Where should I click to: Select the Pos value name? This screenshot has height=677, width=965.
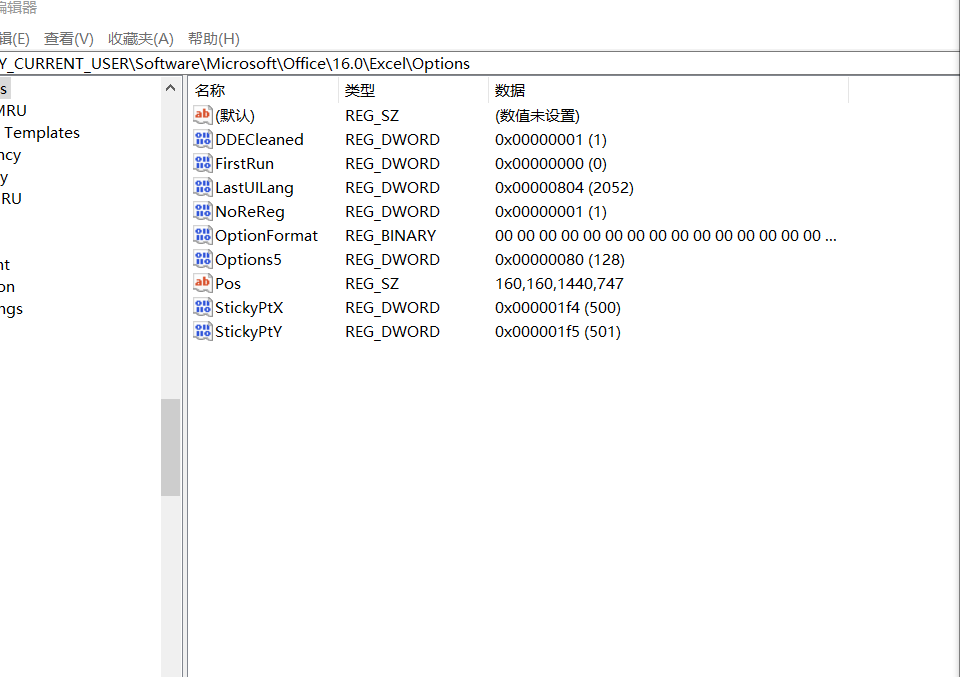[228, 284]
